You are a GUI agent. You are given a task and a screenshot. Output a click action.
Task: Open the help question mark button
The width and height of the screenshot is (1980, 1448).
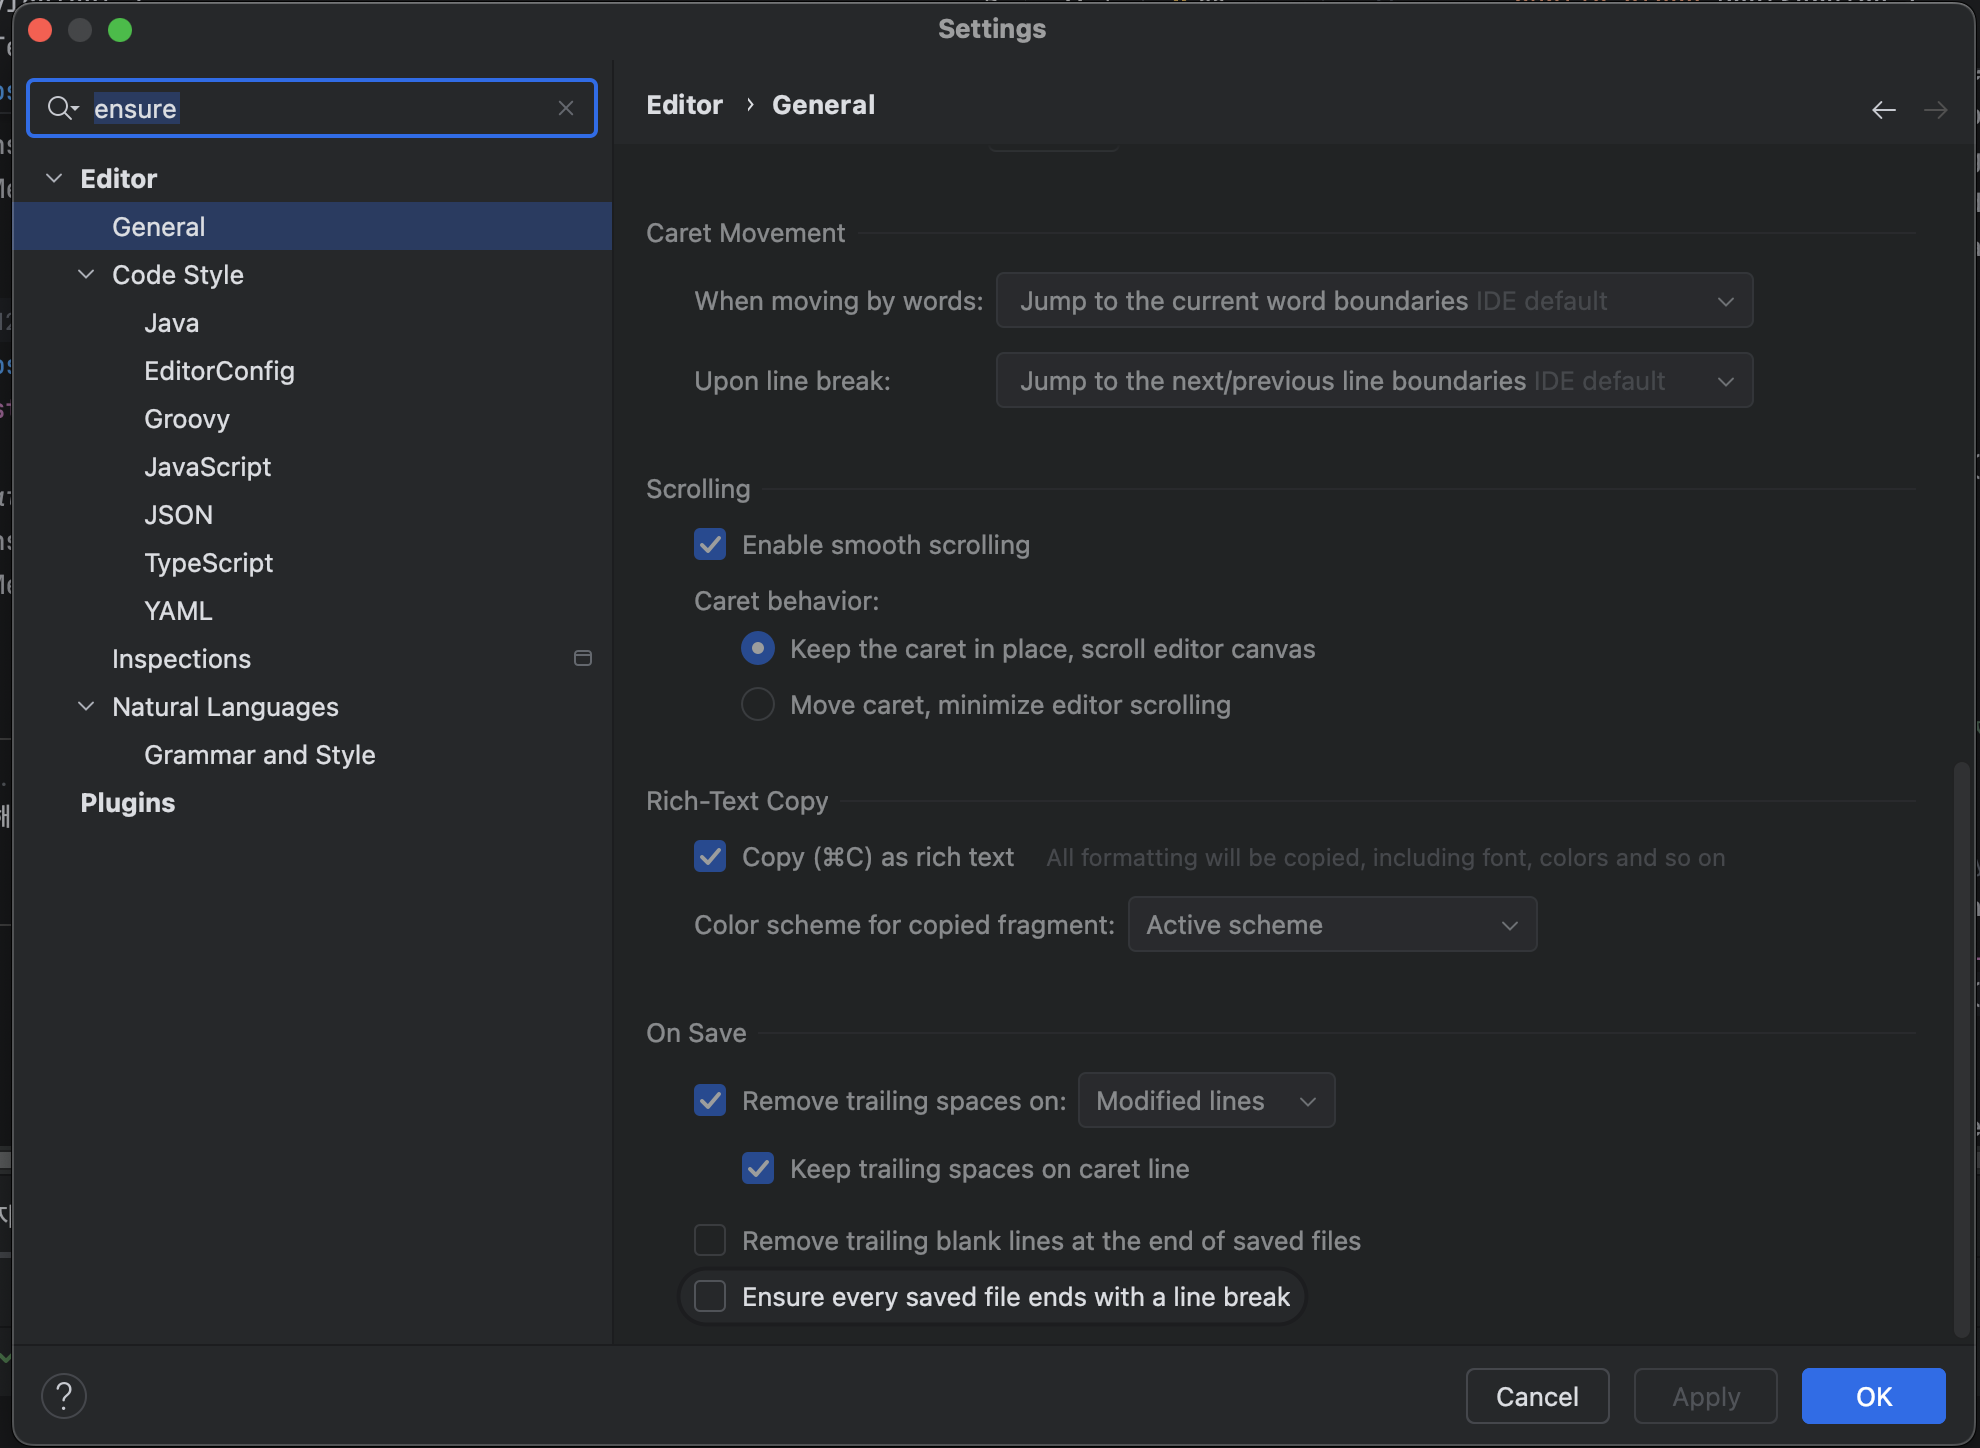[64, 1396]
